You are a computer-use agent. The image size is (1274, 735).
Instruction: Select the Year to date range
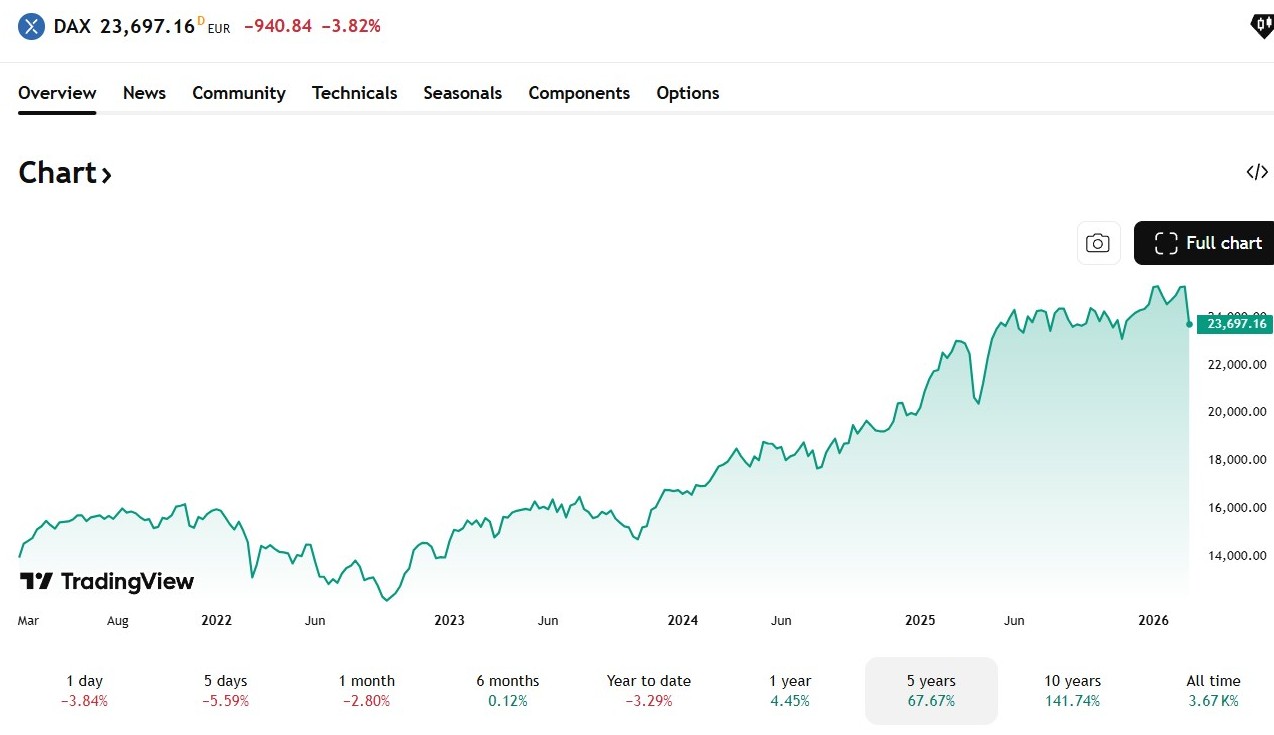648,691
